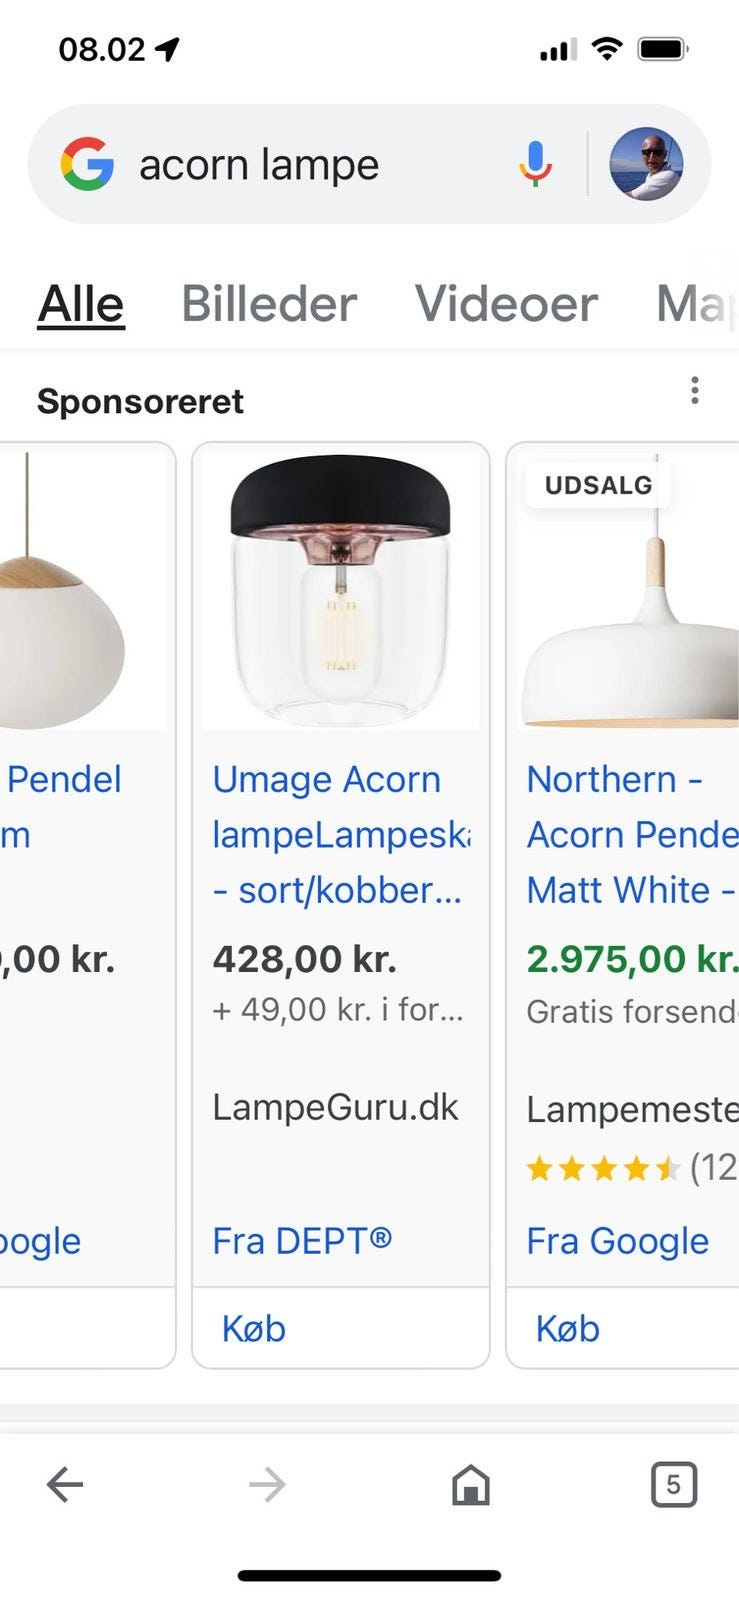Start voice search with microphone icon
Screen dimensions: 739x1600
coord(535,164)
